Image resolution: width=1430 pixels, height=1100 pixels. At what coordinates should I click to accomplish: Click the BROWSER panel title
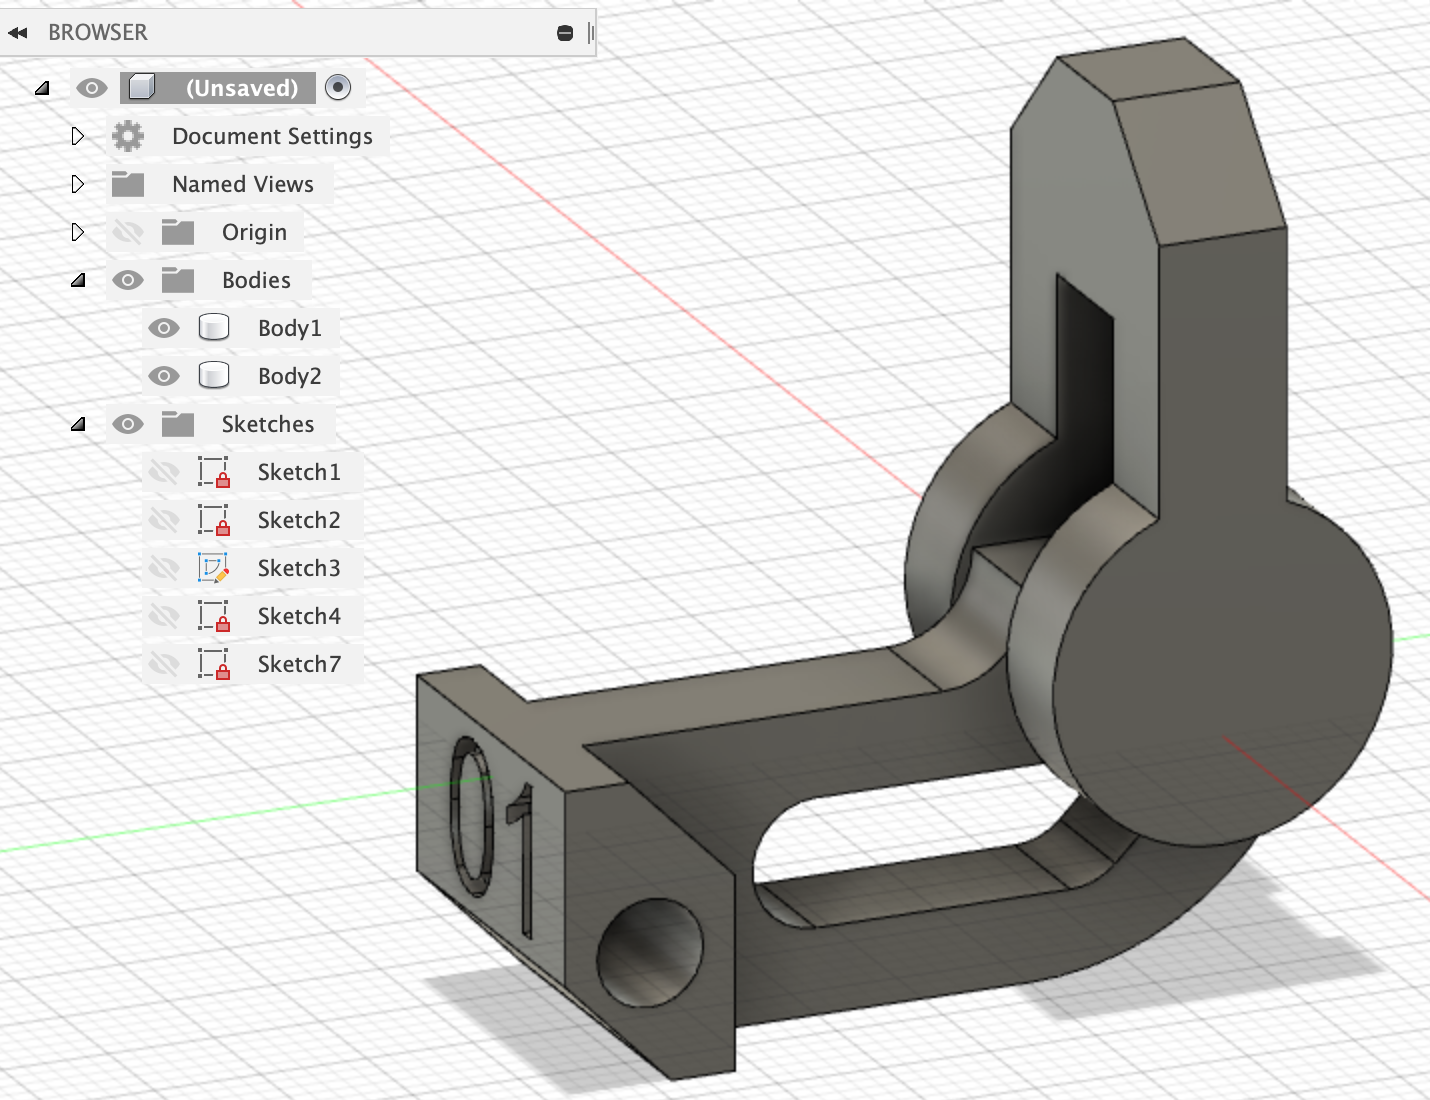[x=98, y=33]
